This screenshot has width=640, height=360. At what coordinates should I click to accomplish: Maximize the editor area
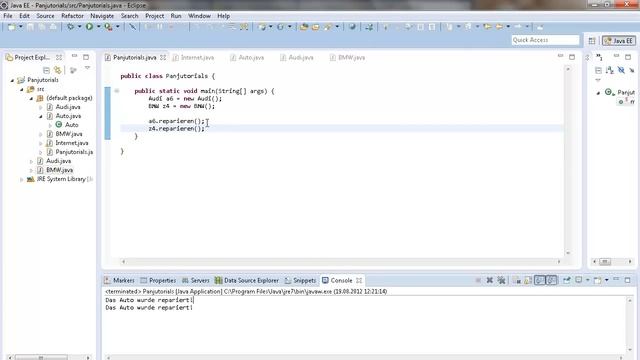tap(572, 57)
